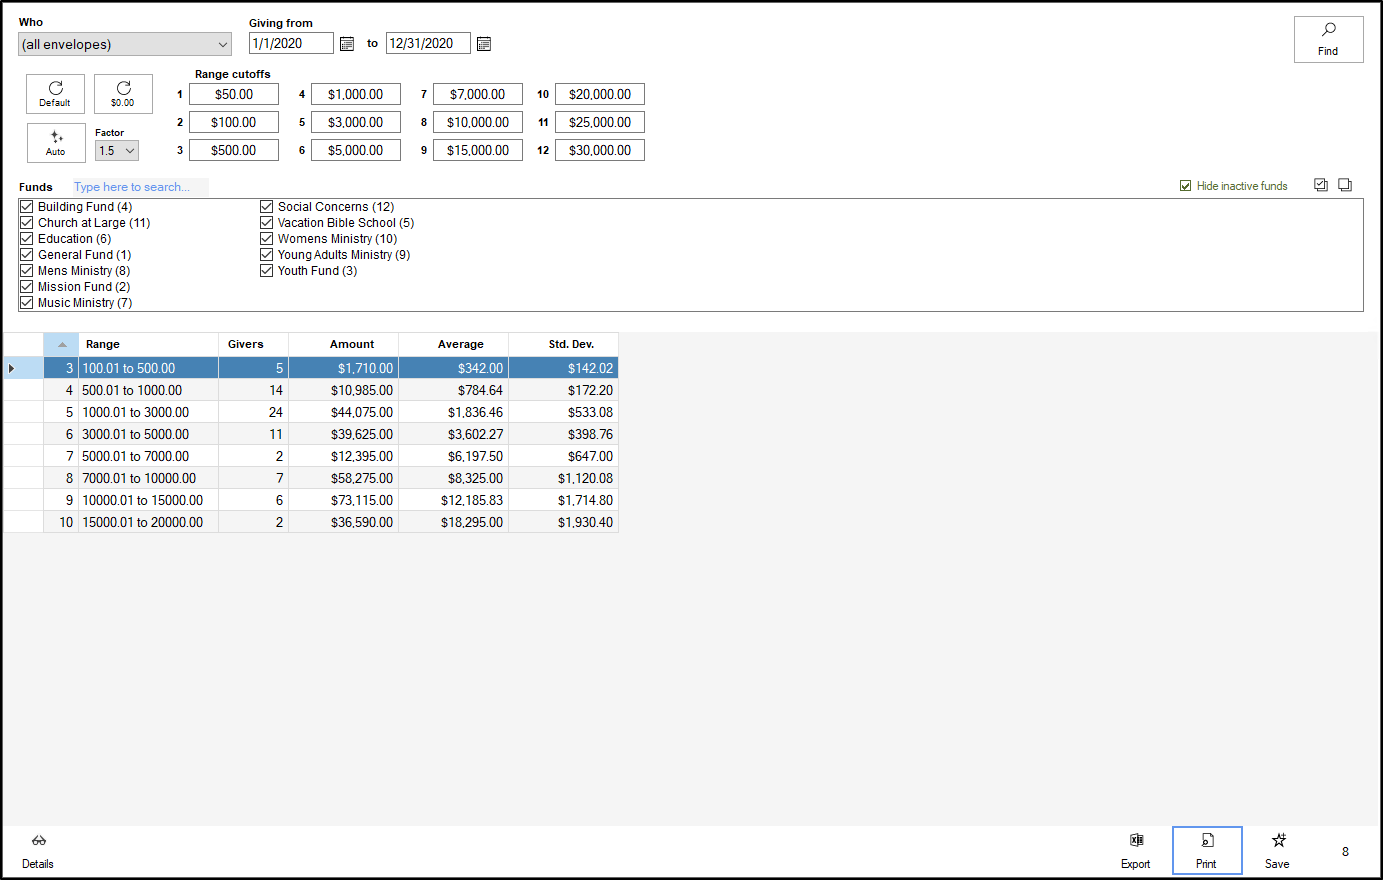Image resolution: width=1383 pixels, height=880 pixels.
Task: Uncheck Mens Ministry (8)
Action: (27, 271)
